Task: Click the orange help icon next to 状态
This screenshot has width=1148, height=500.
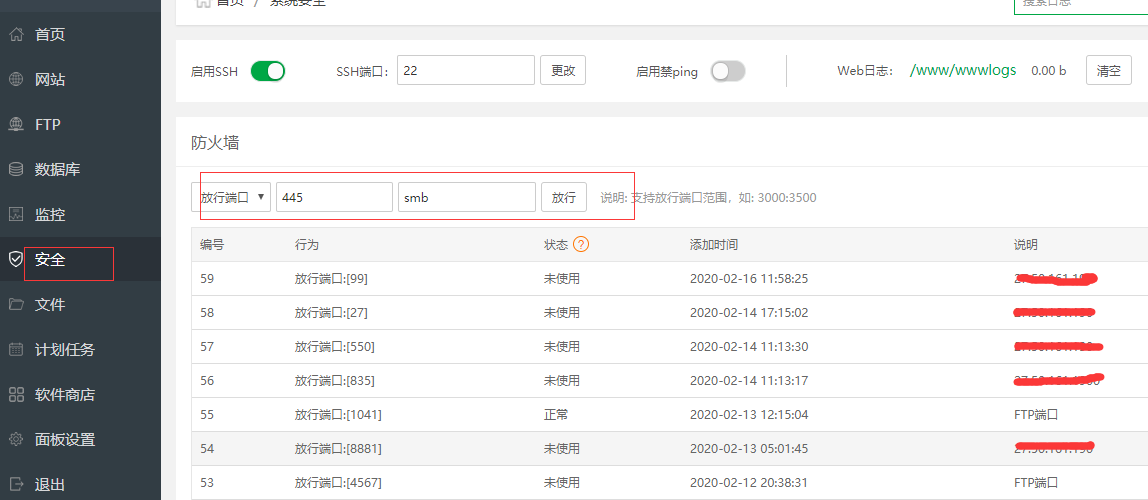Action: coord(581,245)
